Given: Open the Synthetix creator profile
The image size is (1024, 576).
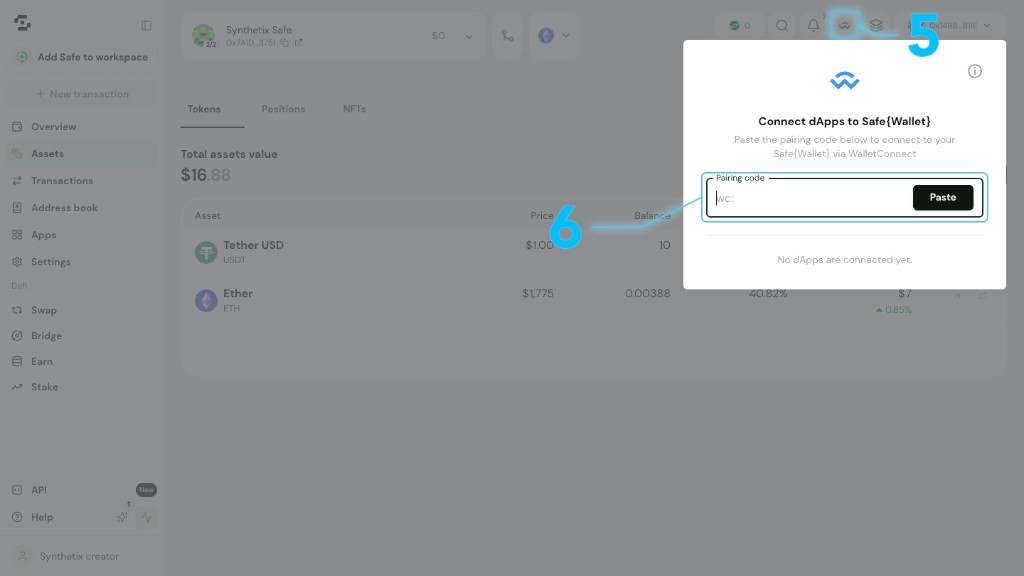Looking at the screenshot, I should click(x=79, y=556).
